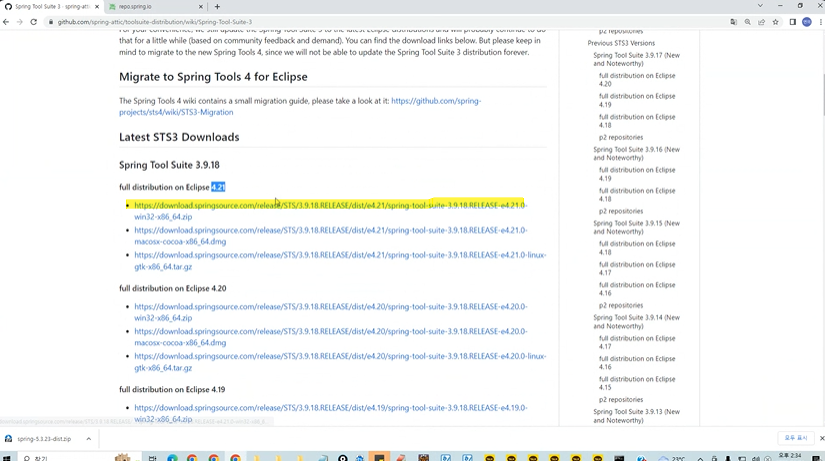Open p2 repositories under STS 3.9.14

[621, 399]
